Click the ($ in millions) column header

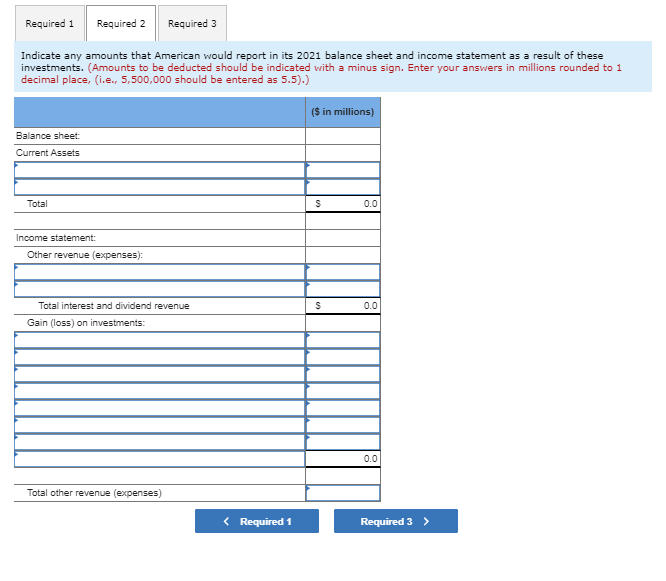click(343, 112)
